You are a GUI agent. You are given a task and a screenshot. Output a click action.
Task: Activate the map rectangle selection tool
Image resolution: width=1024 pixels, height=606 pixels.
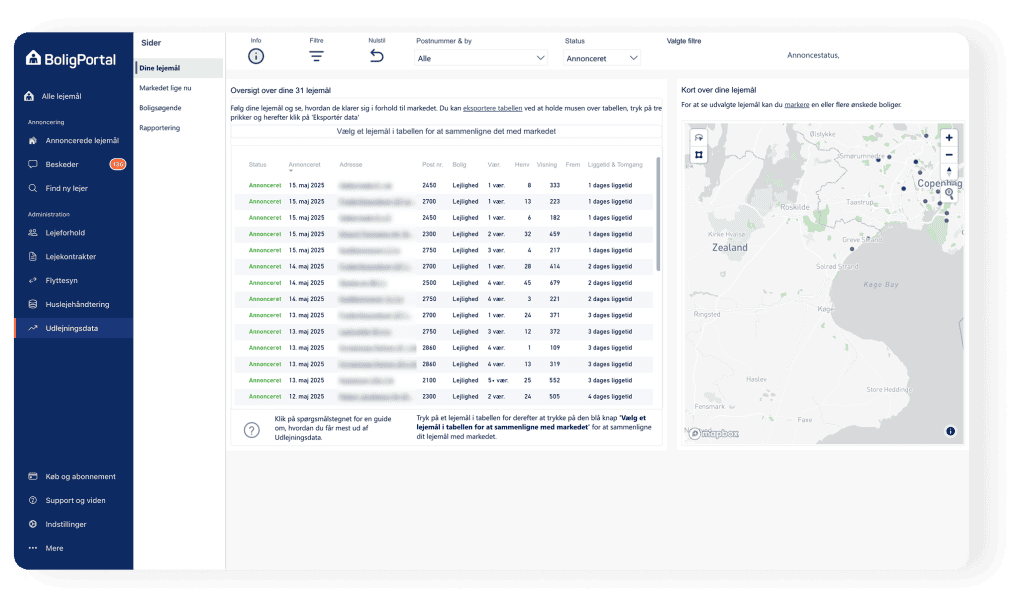(x=698, y=154)
